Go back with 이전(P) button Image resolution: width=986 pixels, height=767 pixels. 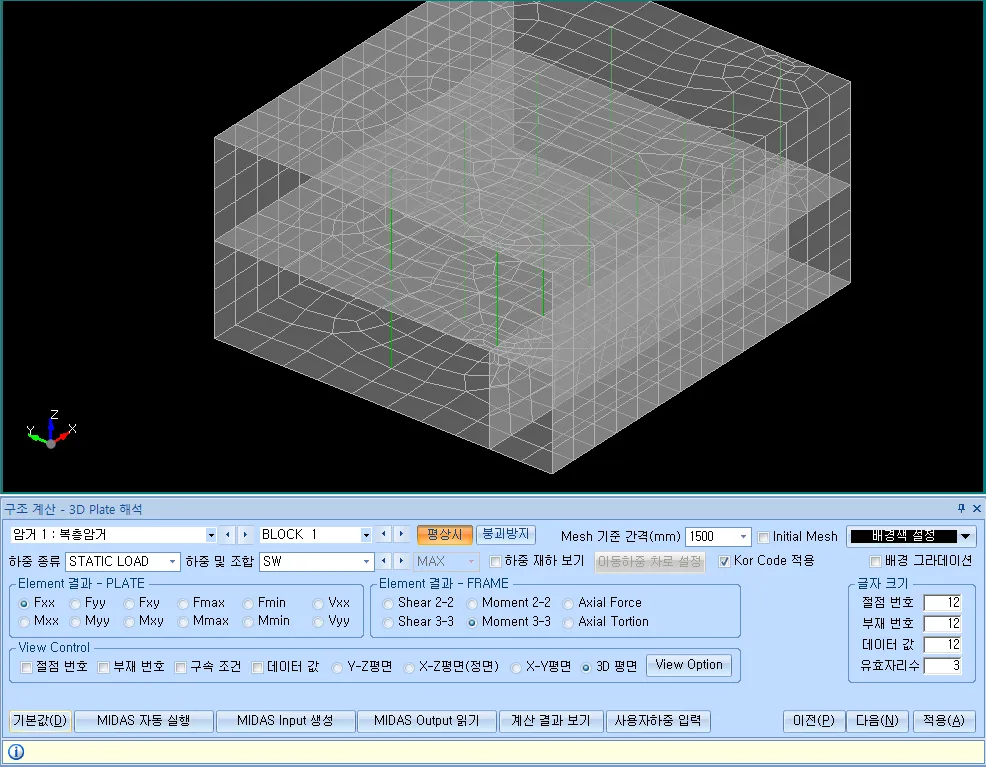(814, 720)
